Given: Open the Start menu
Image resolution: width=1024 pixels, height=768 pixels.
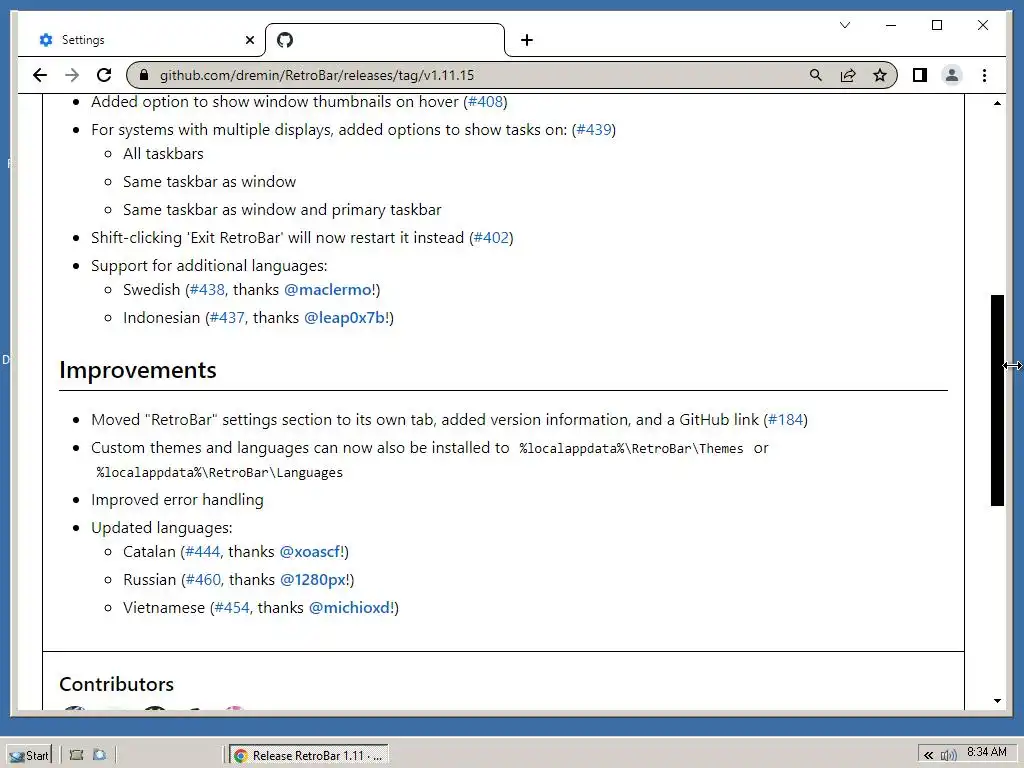Looking at the screenshot, I should coord(29,756).
